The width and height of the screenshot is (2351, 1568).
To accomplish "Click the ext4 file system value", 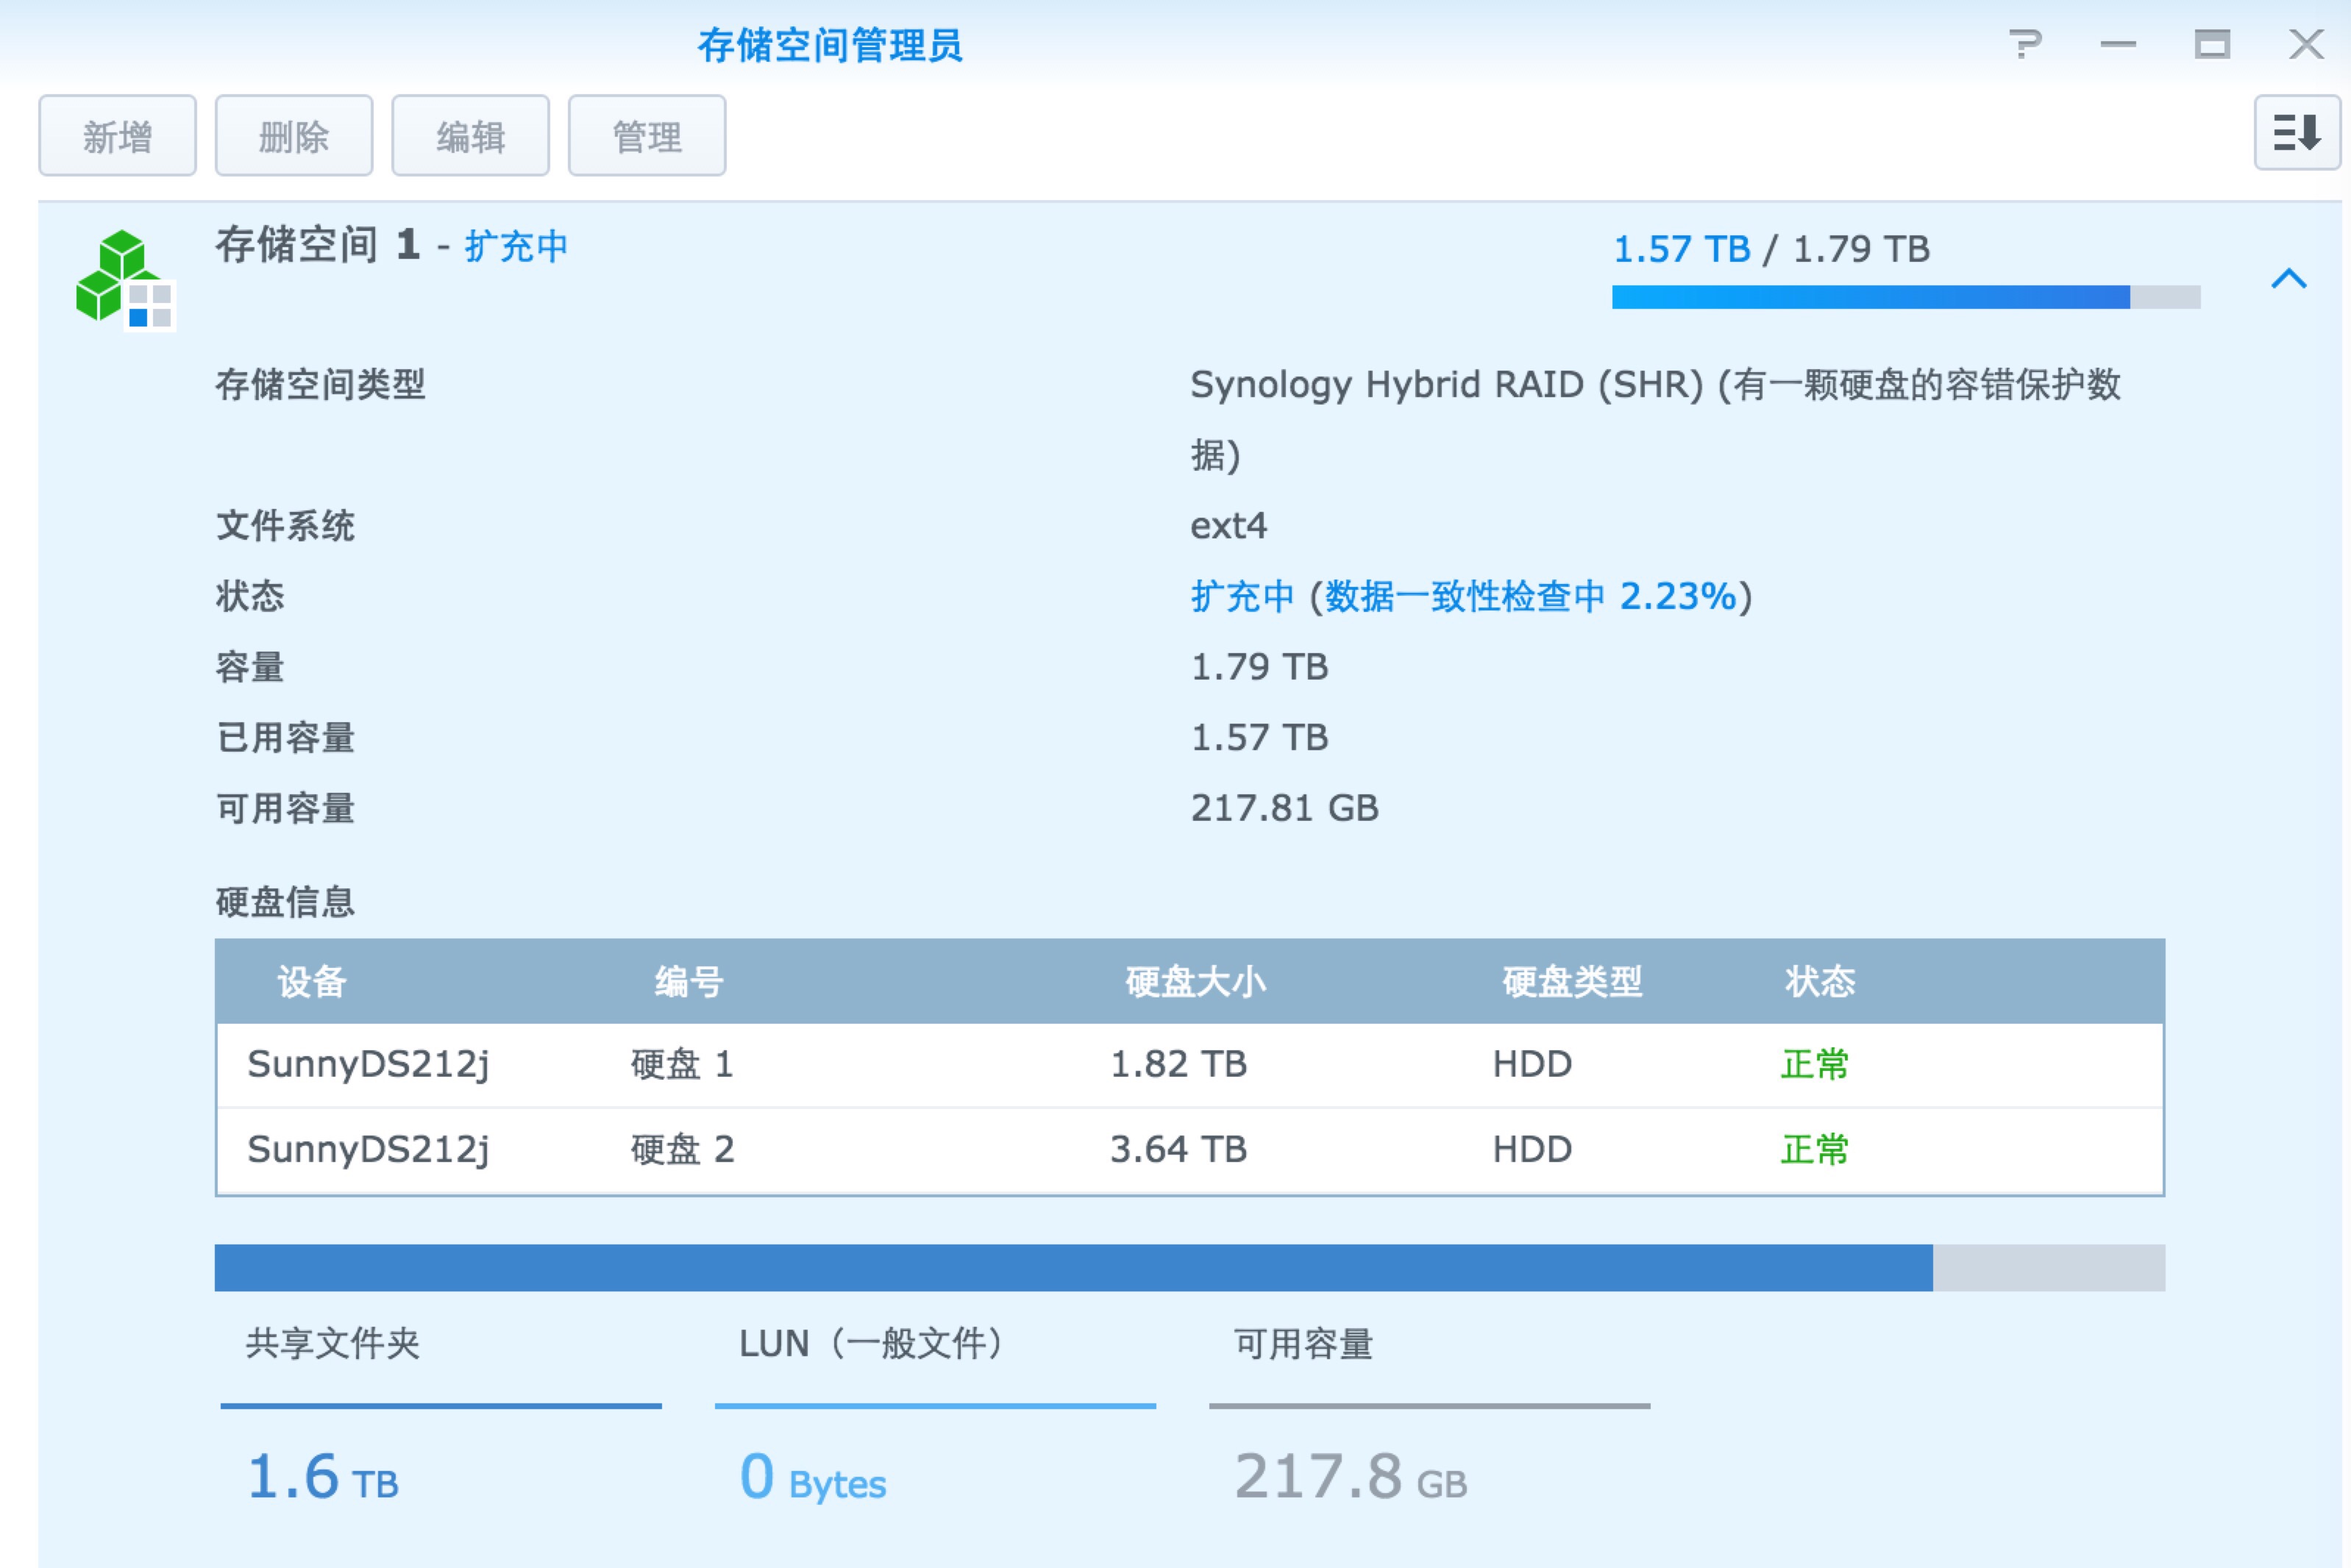I will pos(1229,526).
